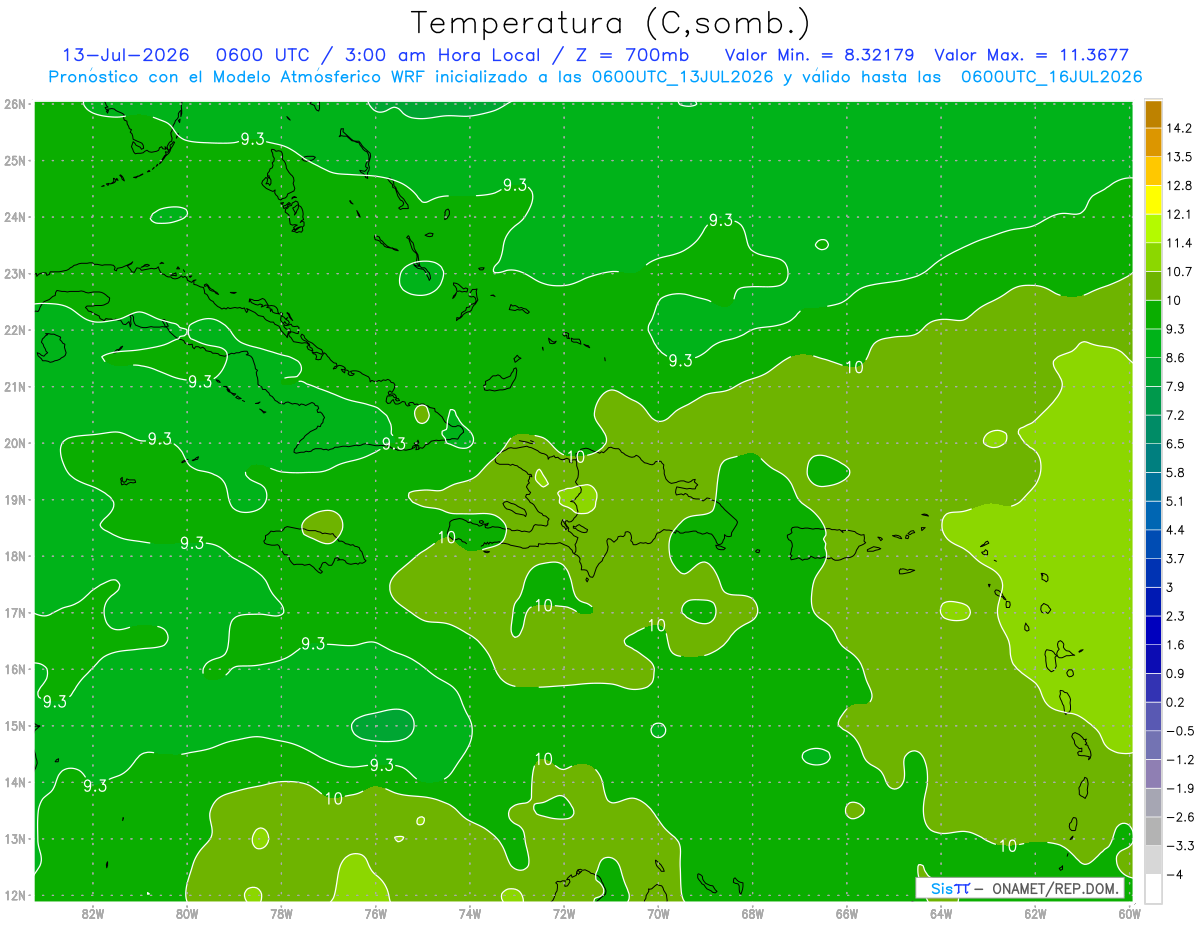Click the latitude label '20N'

pyautogui.click(x=15, y=443)
